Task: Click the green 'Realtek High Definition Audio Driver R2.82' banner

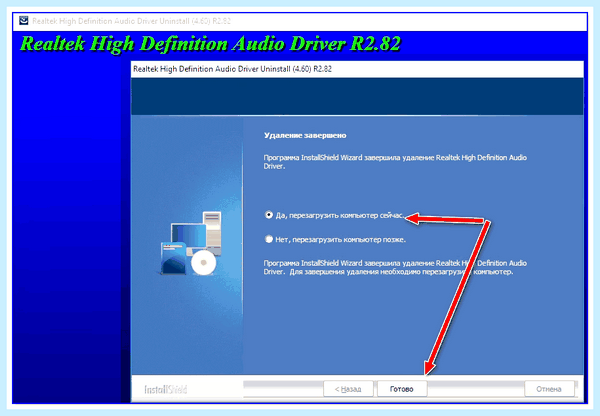Action: click(x=210, y=44)
